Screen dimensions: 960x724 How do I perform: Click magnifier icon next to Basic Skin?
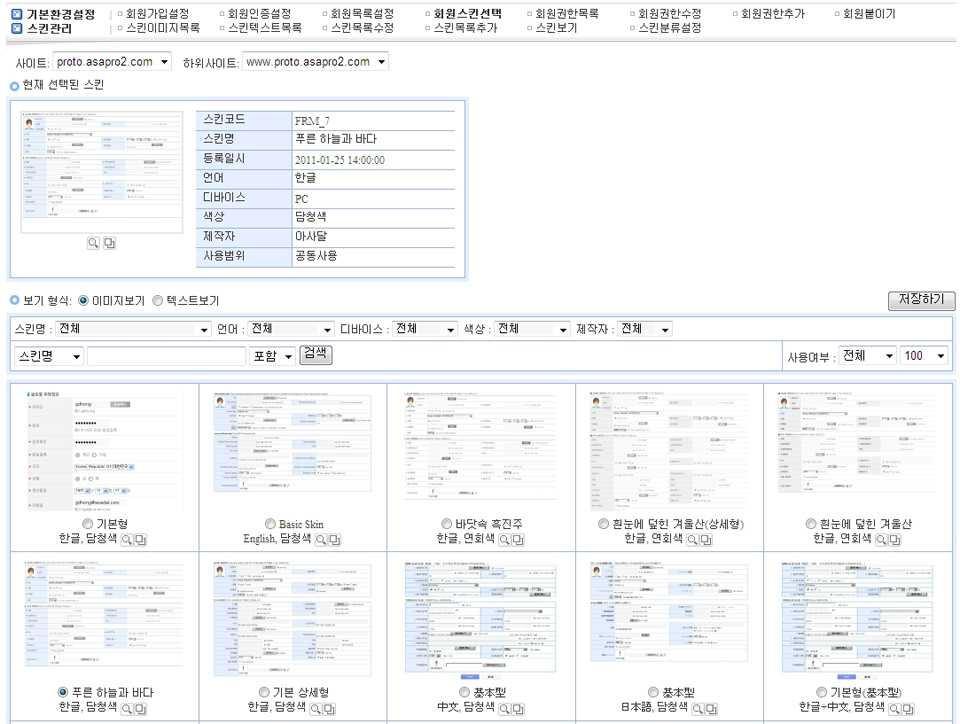[x=321, y=540]
